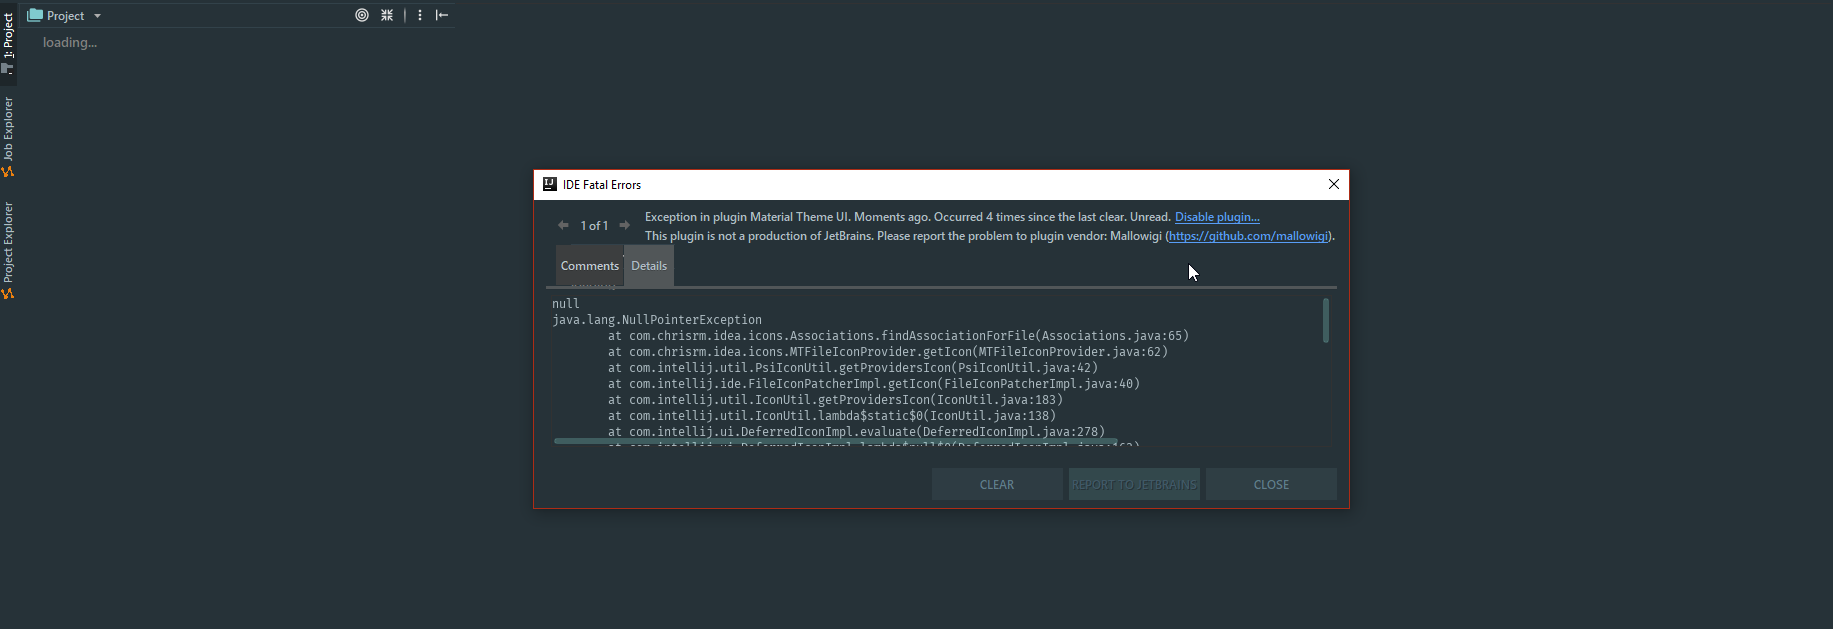The height and width of the screenshot is (629, 1833).
Task: Close the IDE Fatal Errors dialog
Action: (x=1333, y=184)
